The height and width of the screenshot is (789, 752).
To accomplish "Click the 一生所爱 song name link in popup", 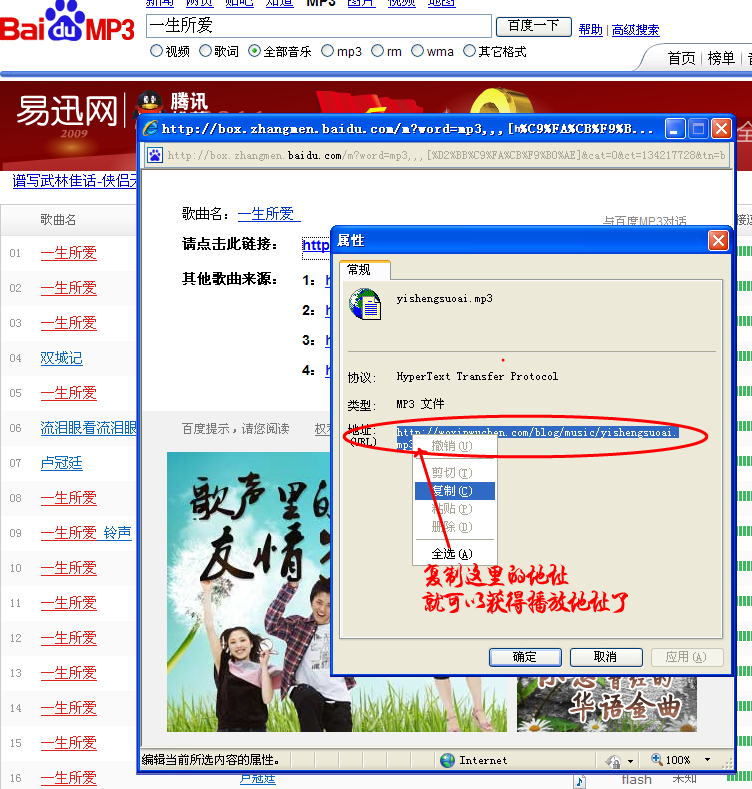I will (x=269, y=214).
